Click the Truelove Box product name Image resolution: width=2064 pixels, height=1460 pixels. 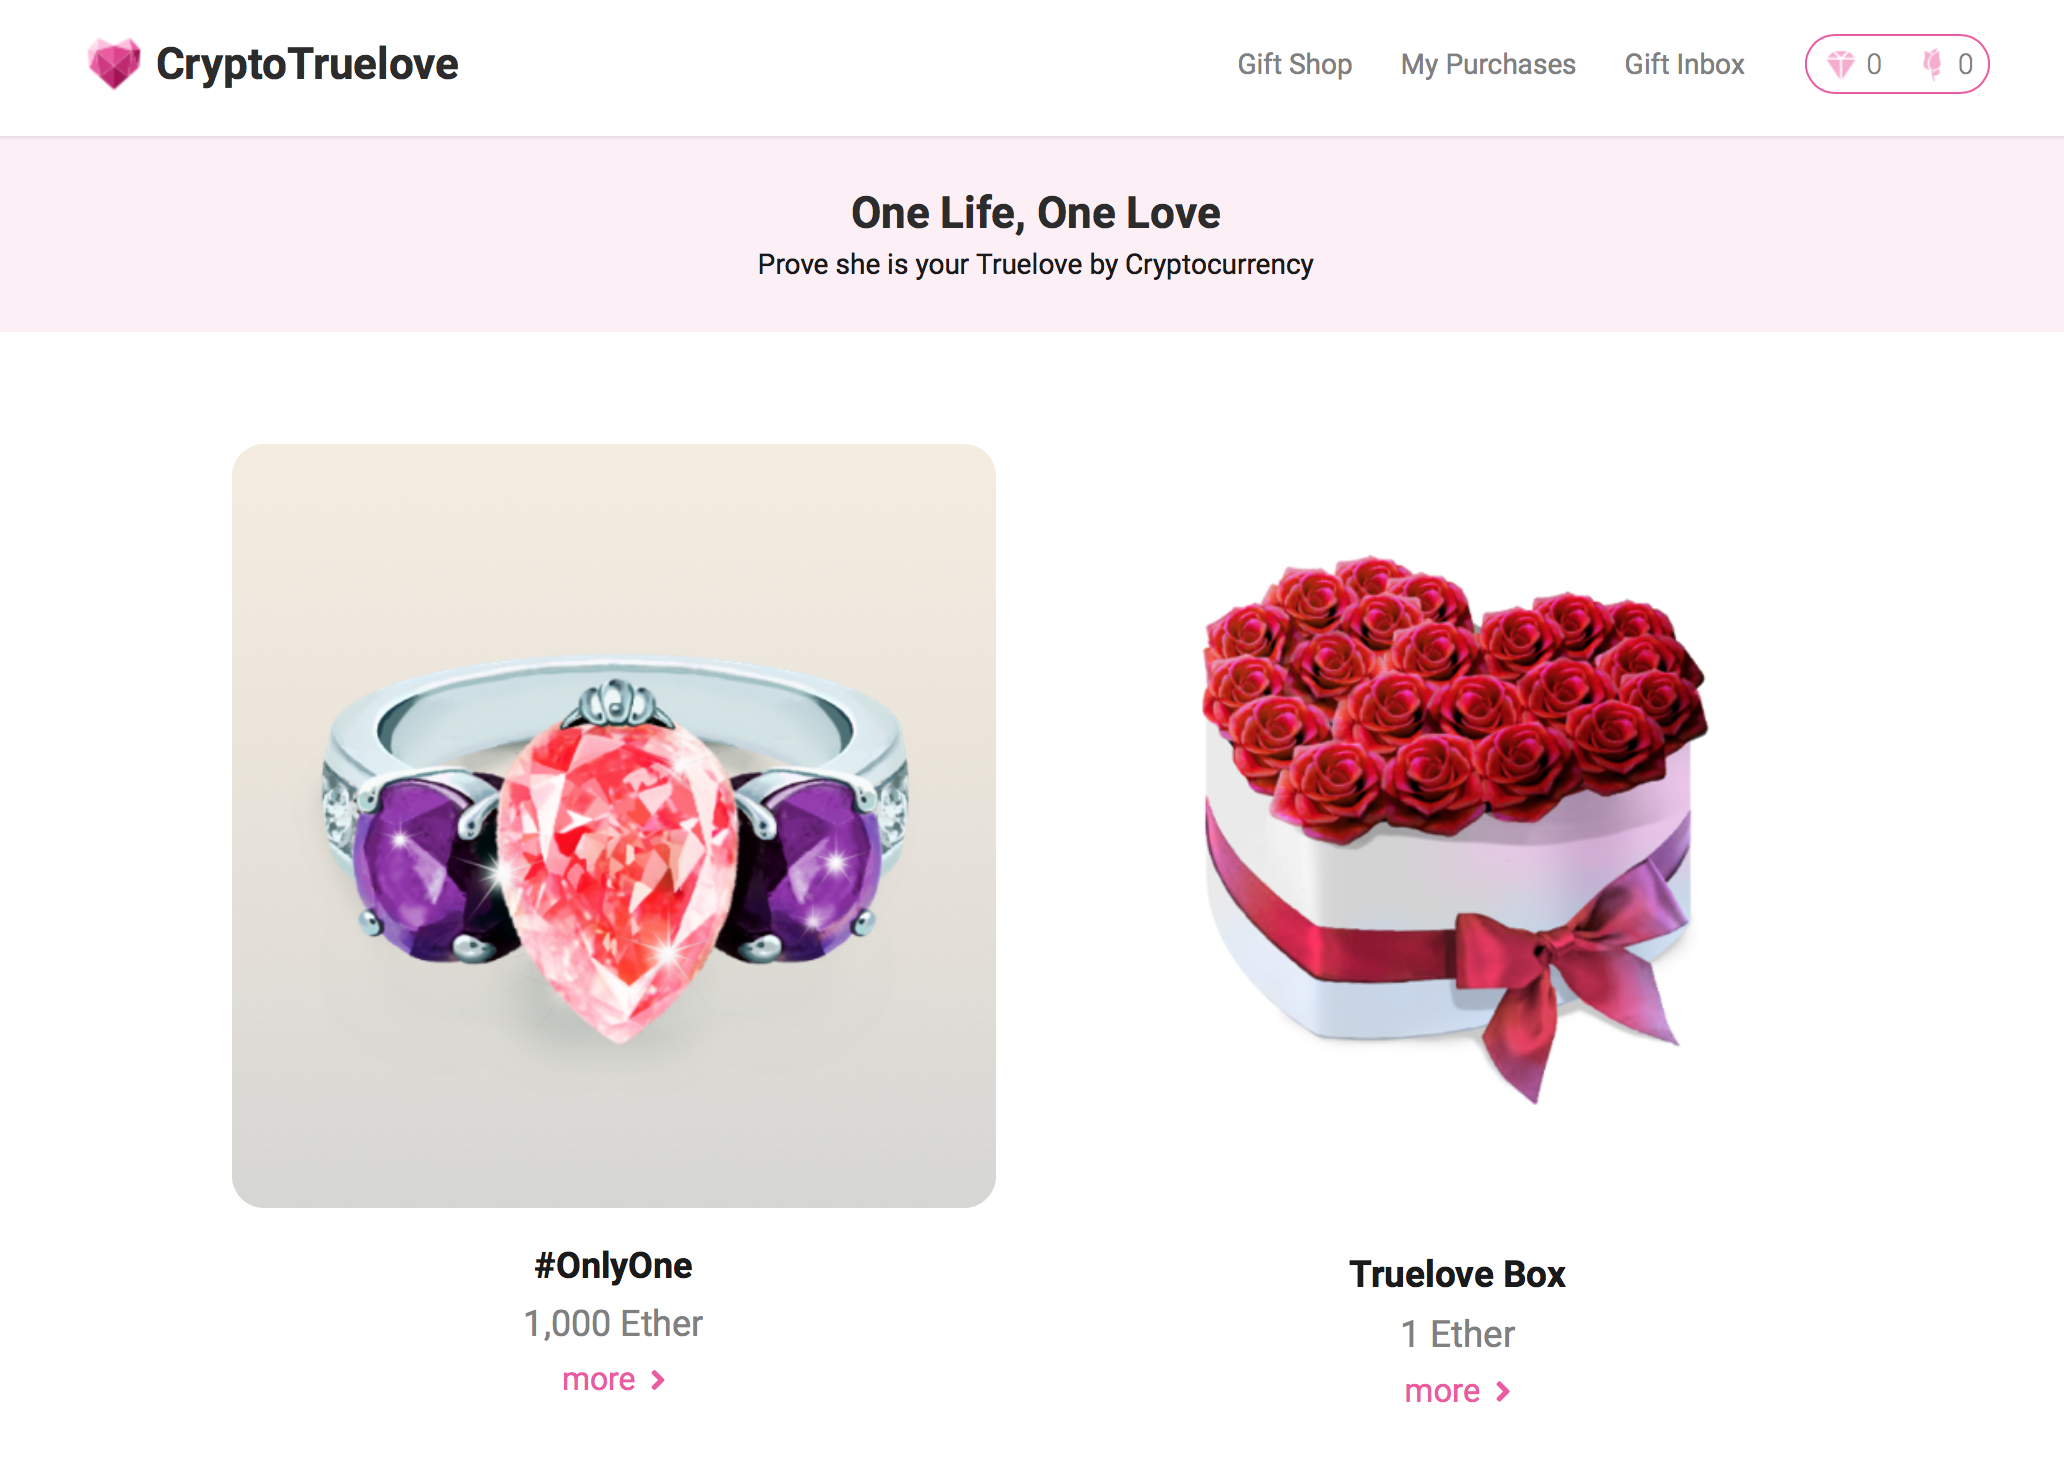(x=1457, y=1275)
